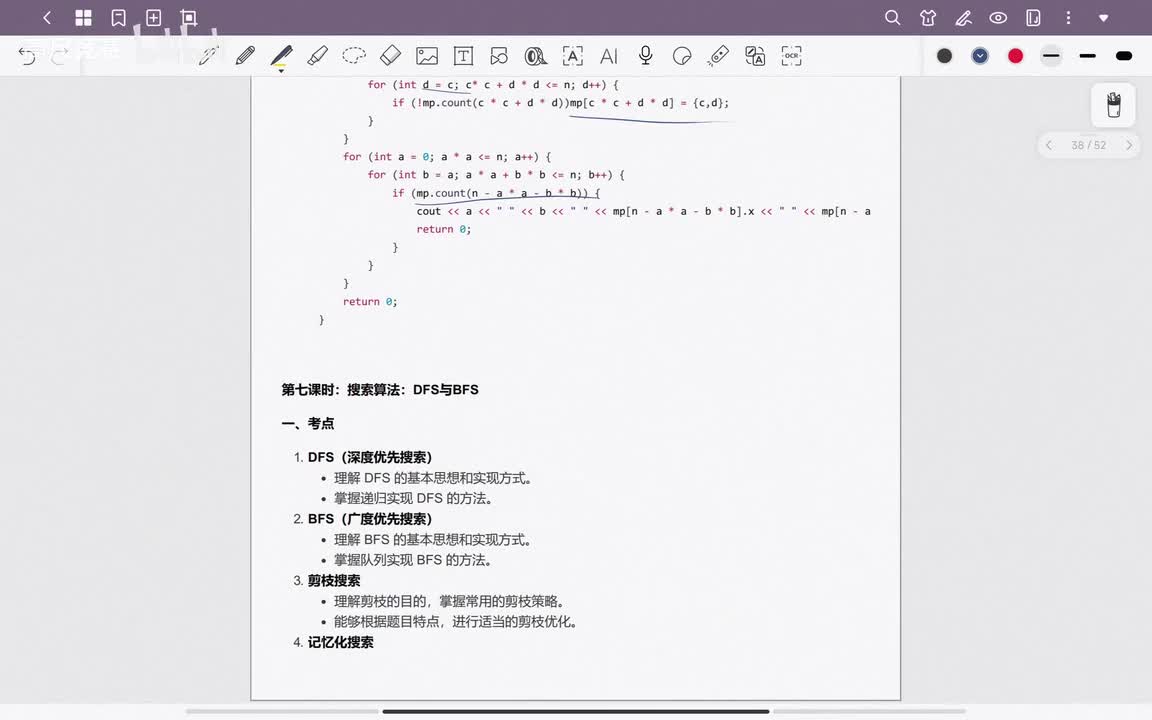
Task: Select the highlighter tool
Action: [317, 56]
